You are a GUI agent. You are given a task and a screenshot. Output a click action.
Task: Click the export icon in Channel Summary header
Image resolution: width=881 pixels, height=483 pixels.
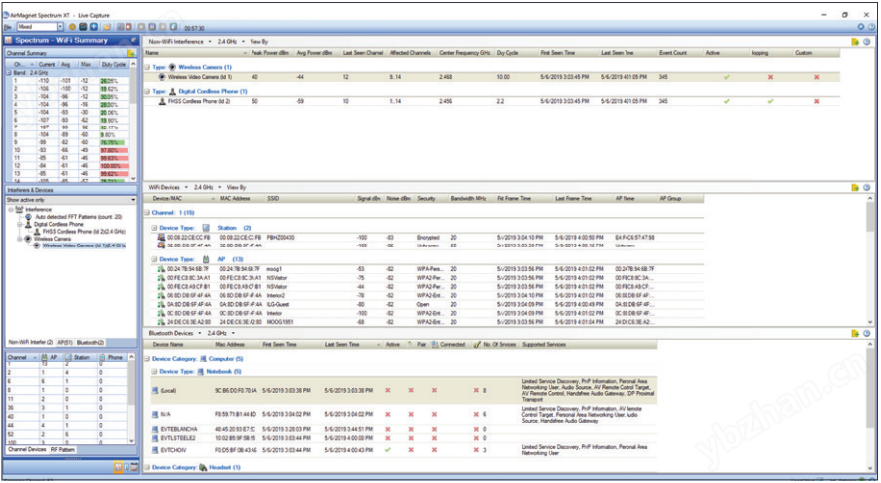pos(131,52)
